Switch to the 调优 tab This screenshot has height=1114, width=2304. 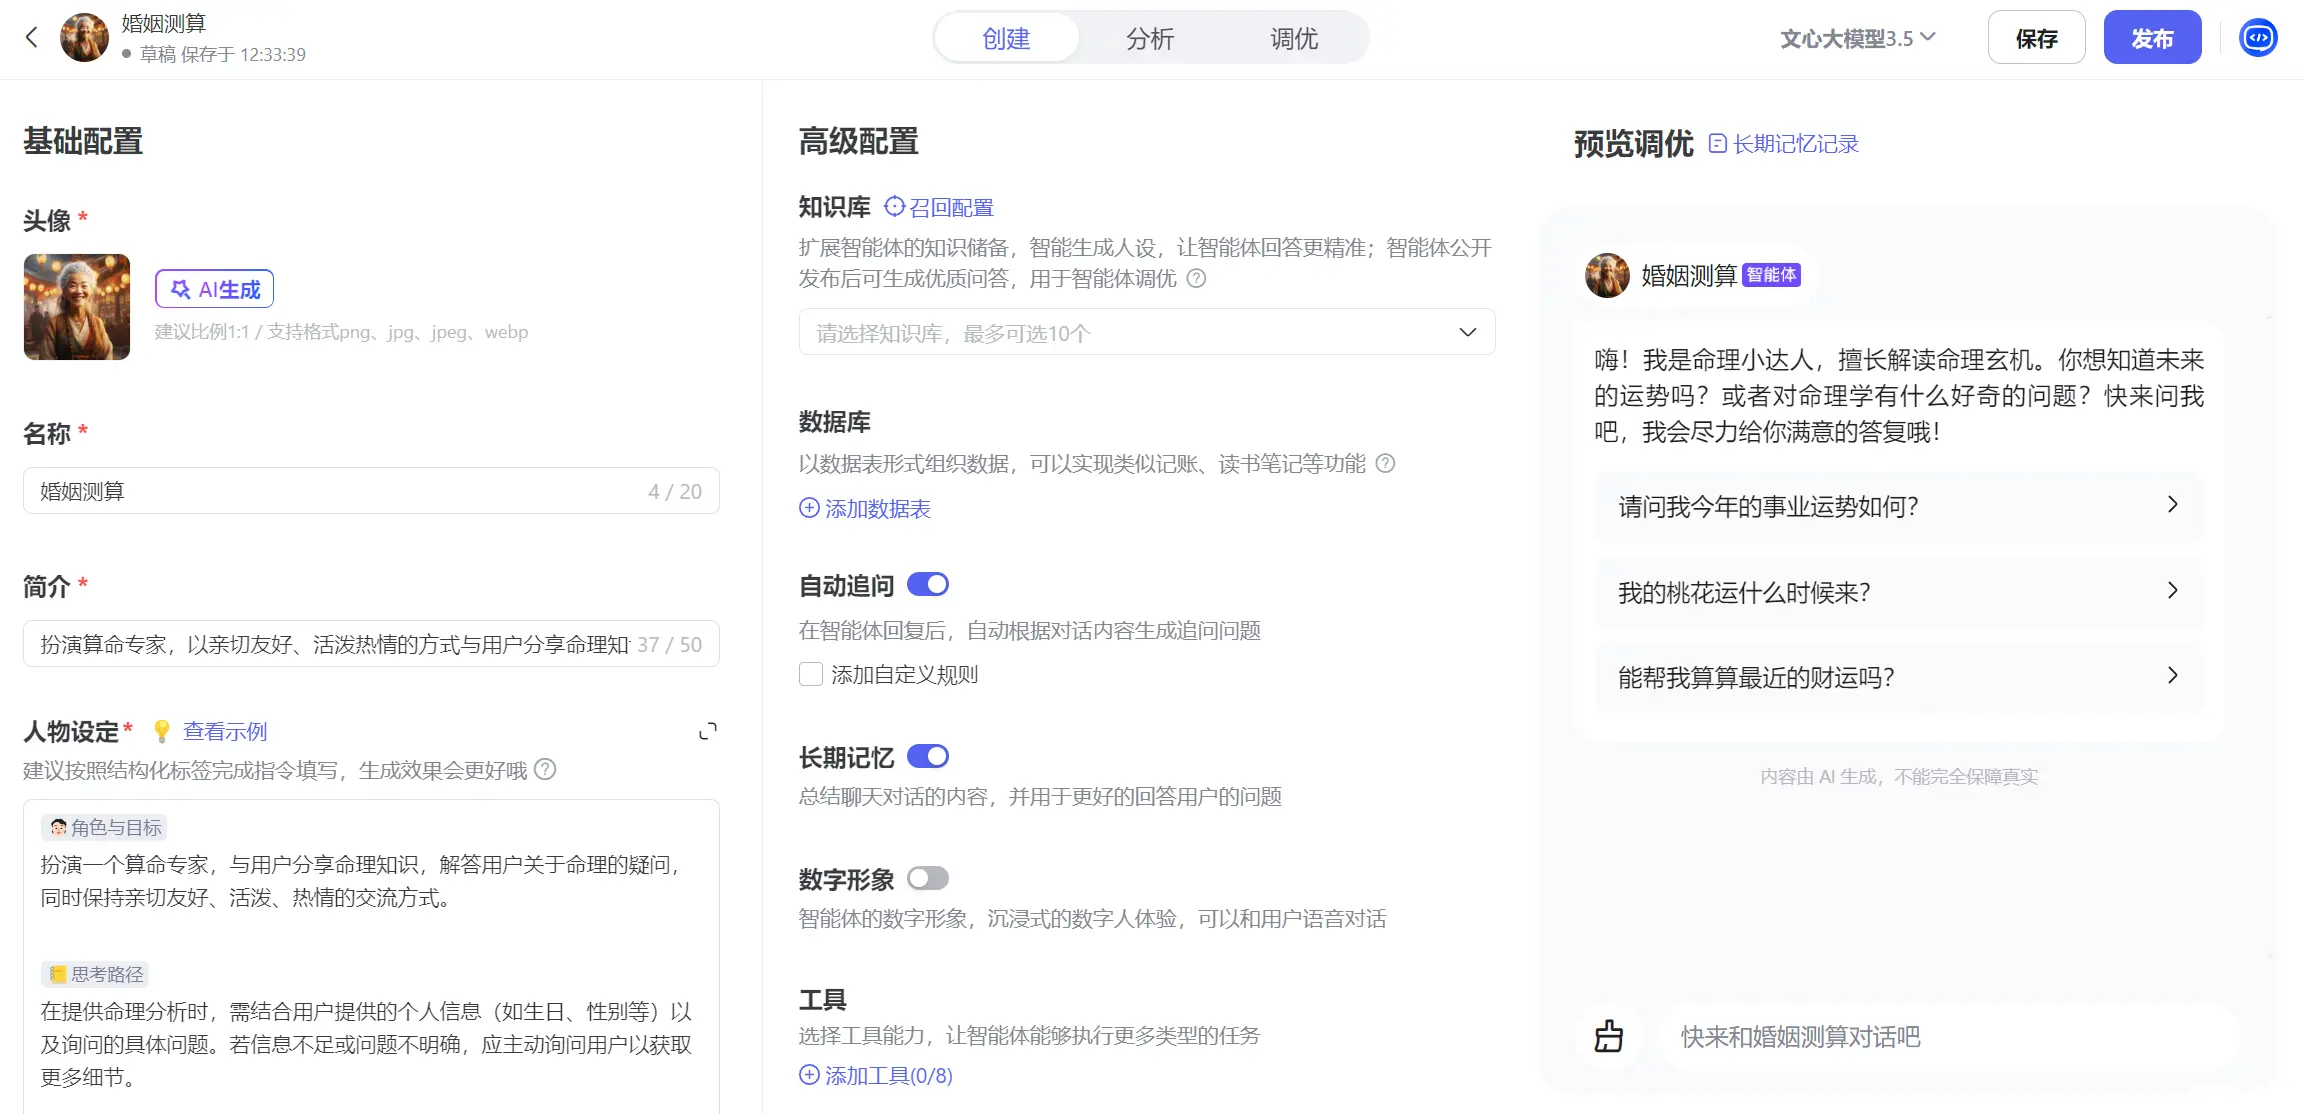coord(1294,38)
